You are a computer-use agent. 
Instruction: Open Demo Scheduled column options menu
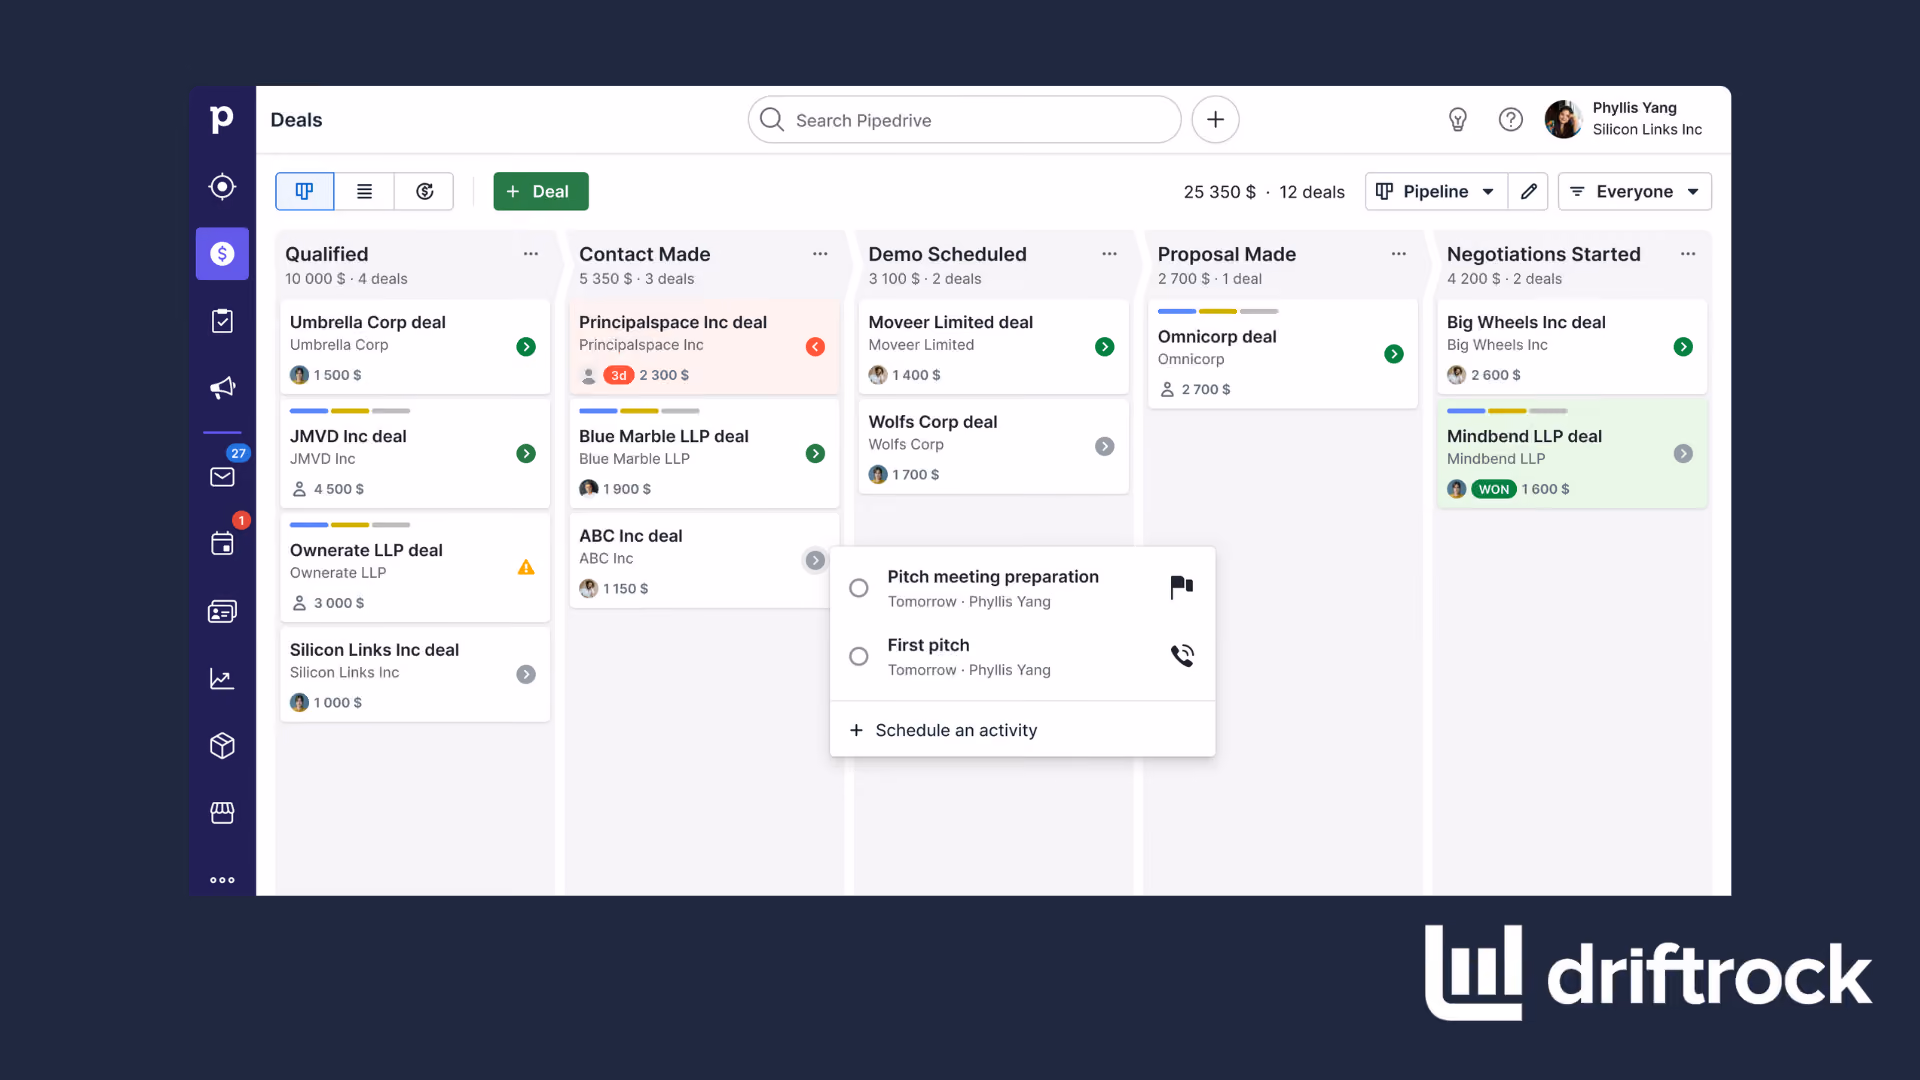1109,254
